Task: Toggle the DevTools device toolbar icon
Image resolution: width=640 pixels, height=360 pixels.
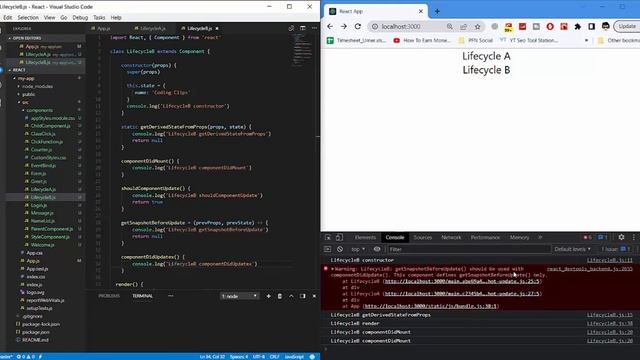Action: pos(339,238)
